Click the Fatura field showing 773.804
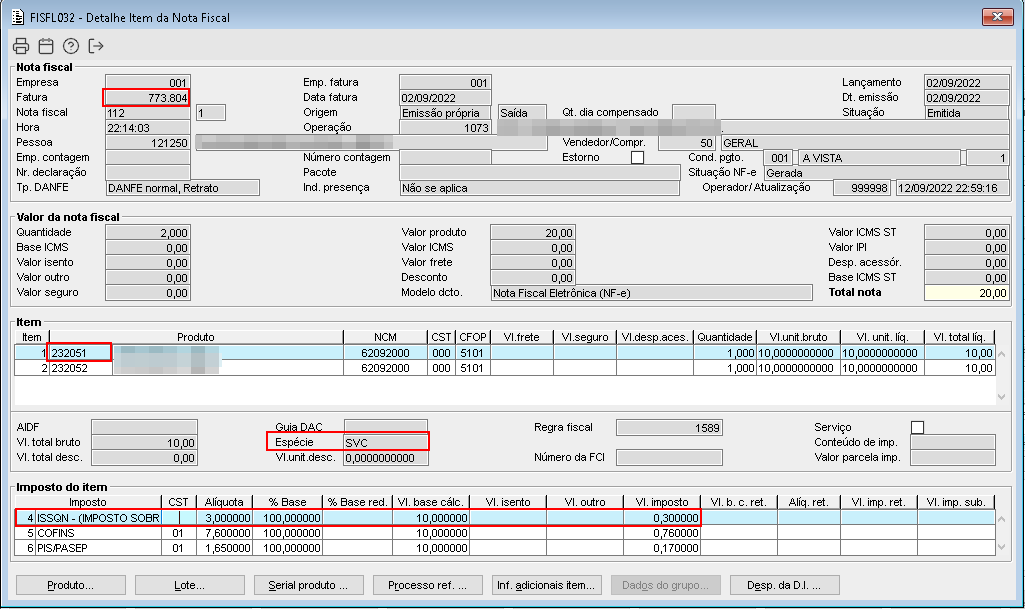 (146, 98)
